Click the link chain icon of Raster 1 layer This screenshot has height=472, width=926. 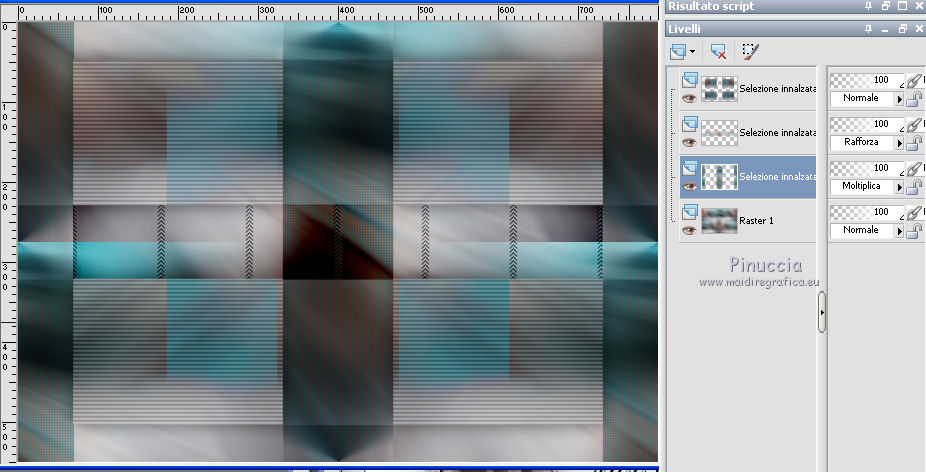915,212
